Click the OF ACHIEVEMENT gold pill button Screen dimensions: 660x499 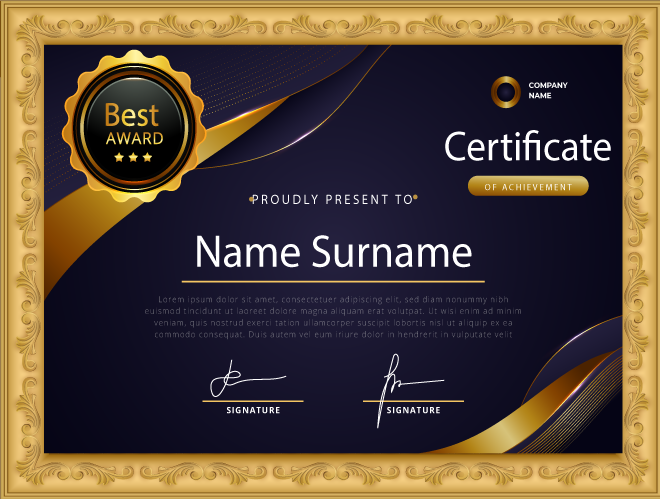528,186
